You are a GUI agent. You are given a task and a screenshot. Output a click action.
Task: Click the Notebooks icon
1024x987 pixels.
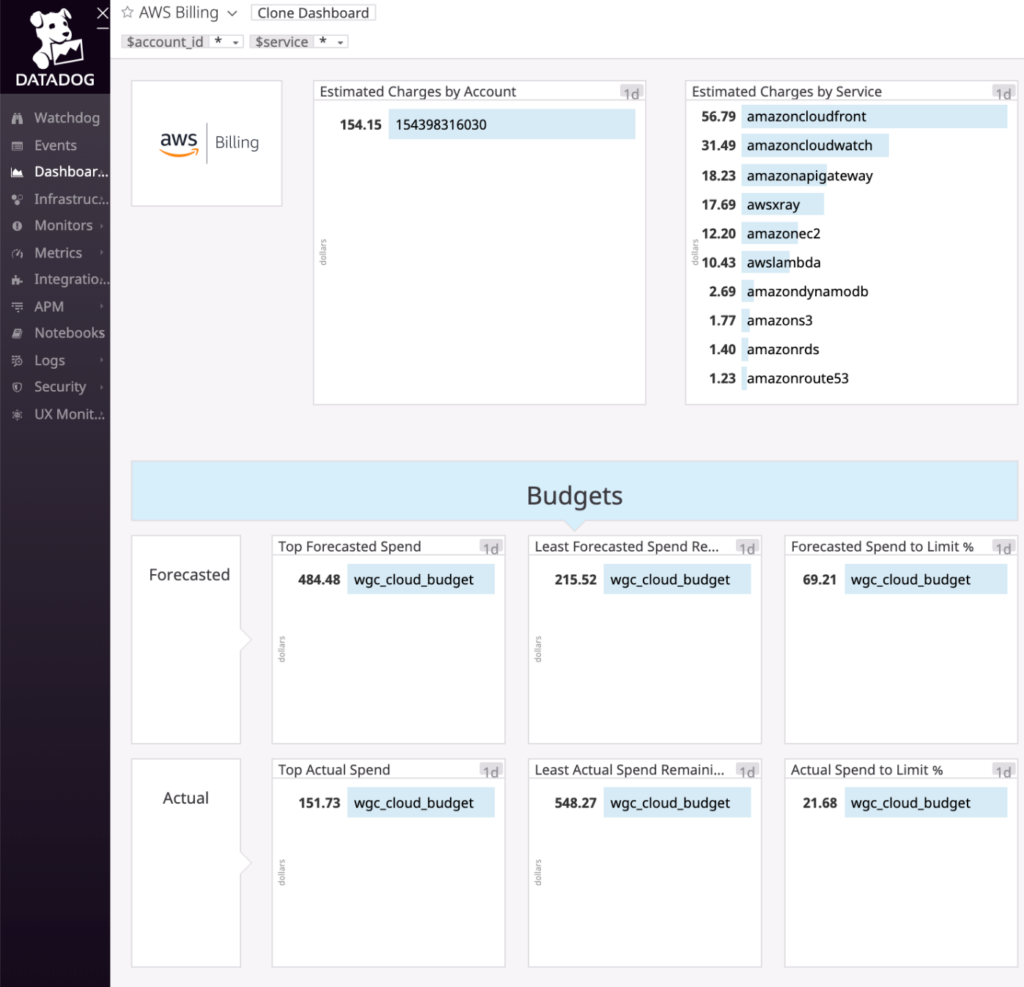point(17,333)
